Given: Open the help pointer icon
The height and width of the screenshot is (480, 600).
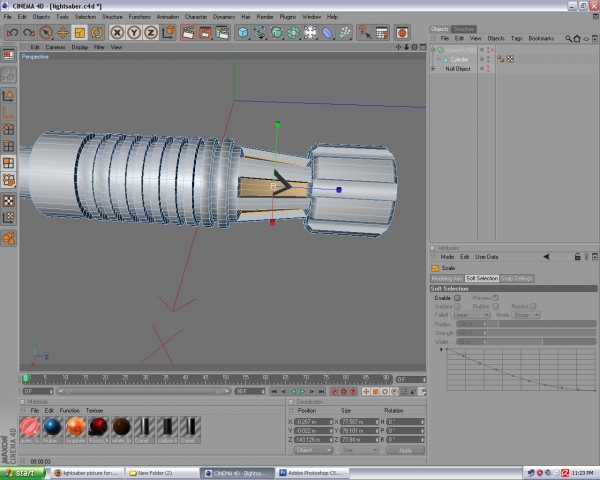Looking at the screenshot, I should click(365, 33).
